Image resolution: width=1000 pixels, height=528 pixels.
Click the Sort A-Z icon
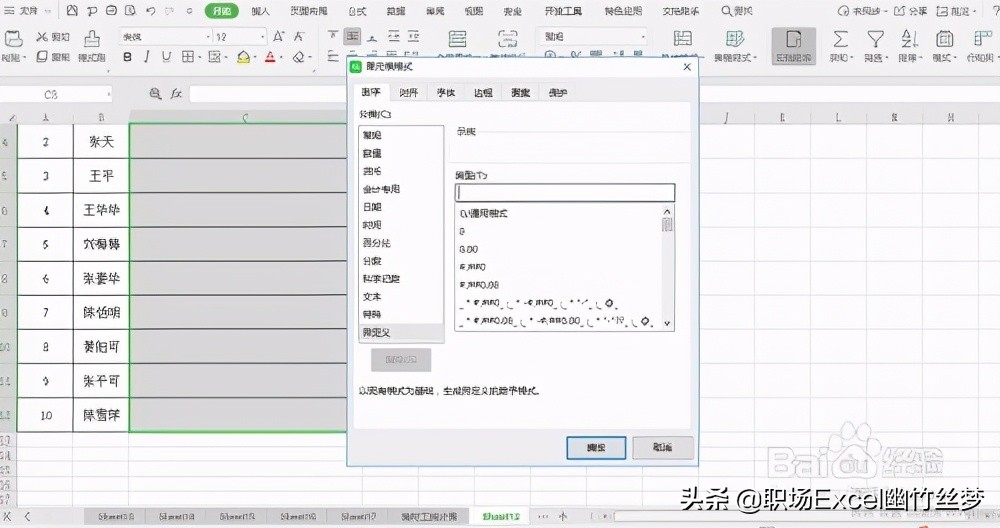click(909, 39)
